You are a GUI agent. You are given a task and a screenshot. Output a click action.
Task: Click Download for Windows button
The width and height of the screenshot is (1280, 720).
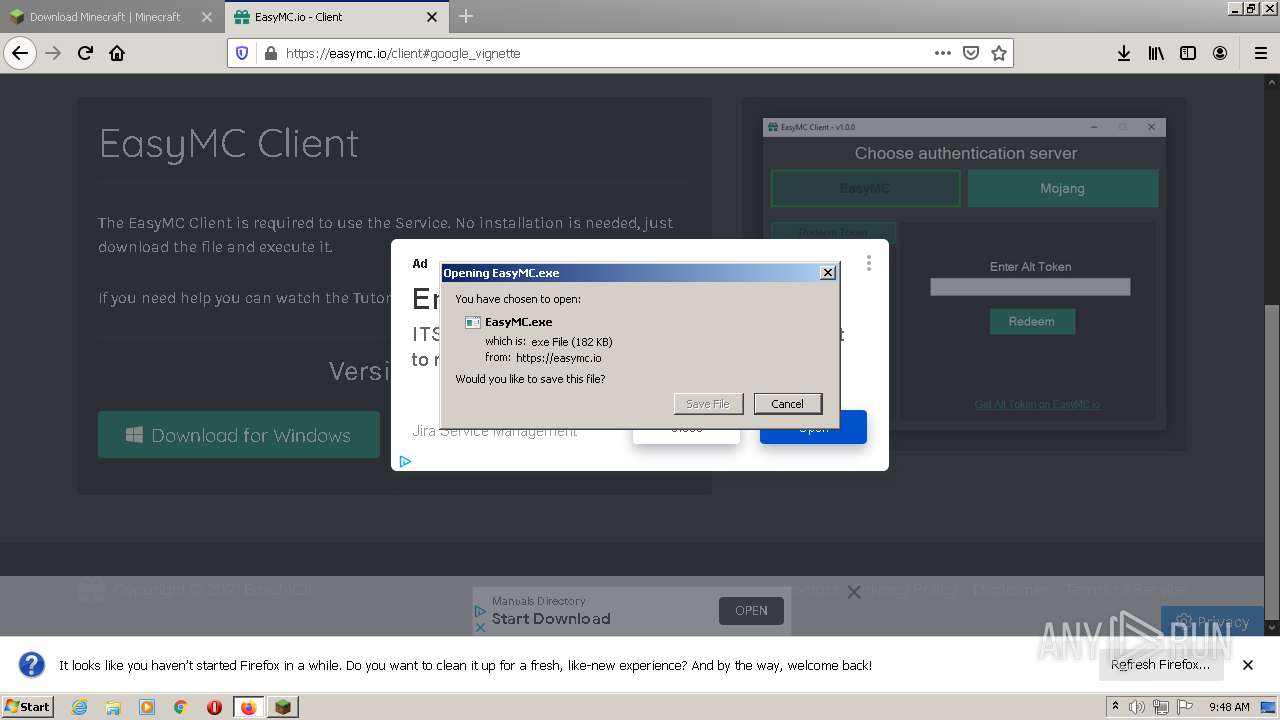(x=239, y=435)
